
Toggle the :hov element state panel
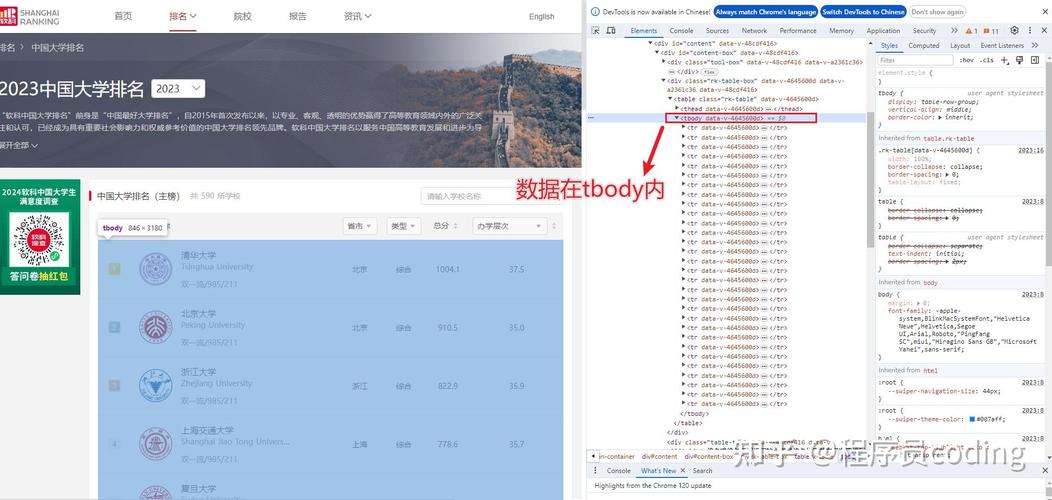coord(967,60)
